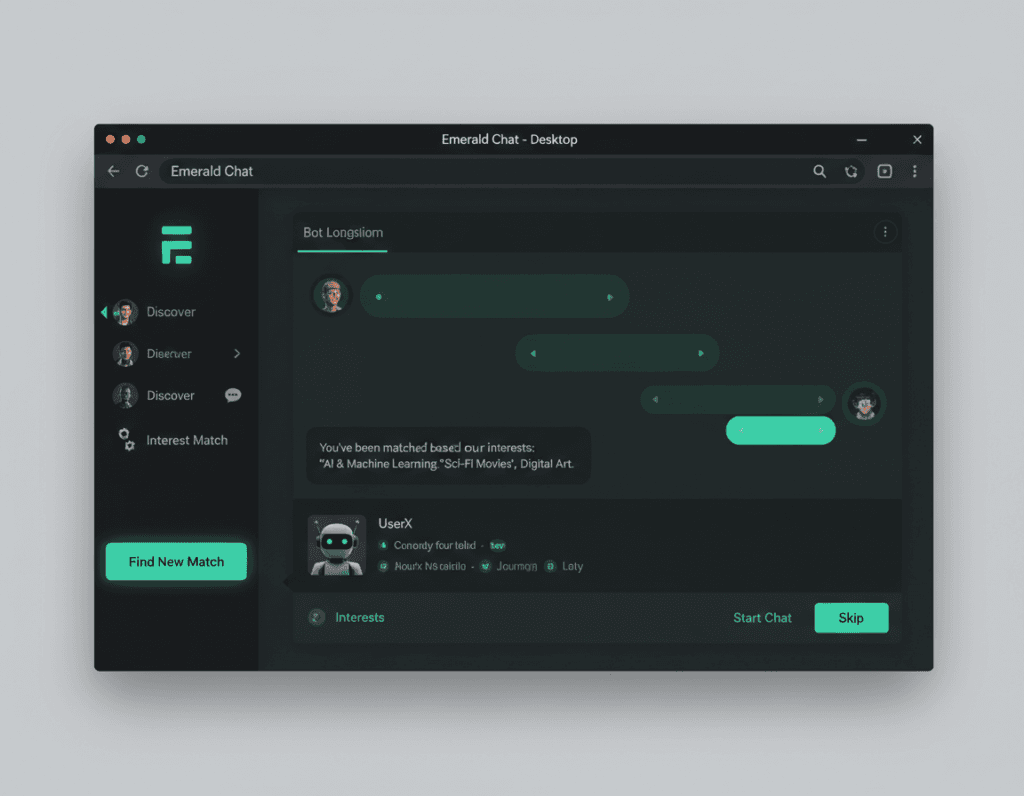1024x796 pixels.
Task: Click the green progress underline below Bot Longsliom
Action: (x=341, y=252)
